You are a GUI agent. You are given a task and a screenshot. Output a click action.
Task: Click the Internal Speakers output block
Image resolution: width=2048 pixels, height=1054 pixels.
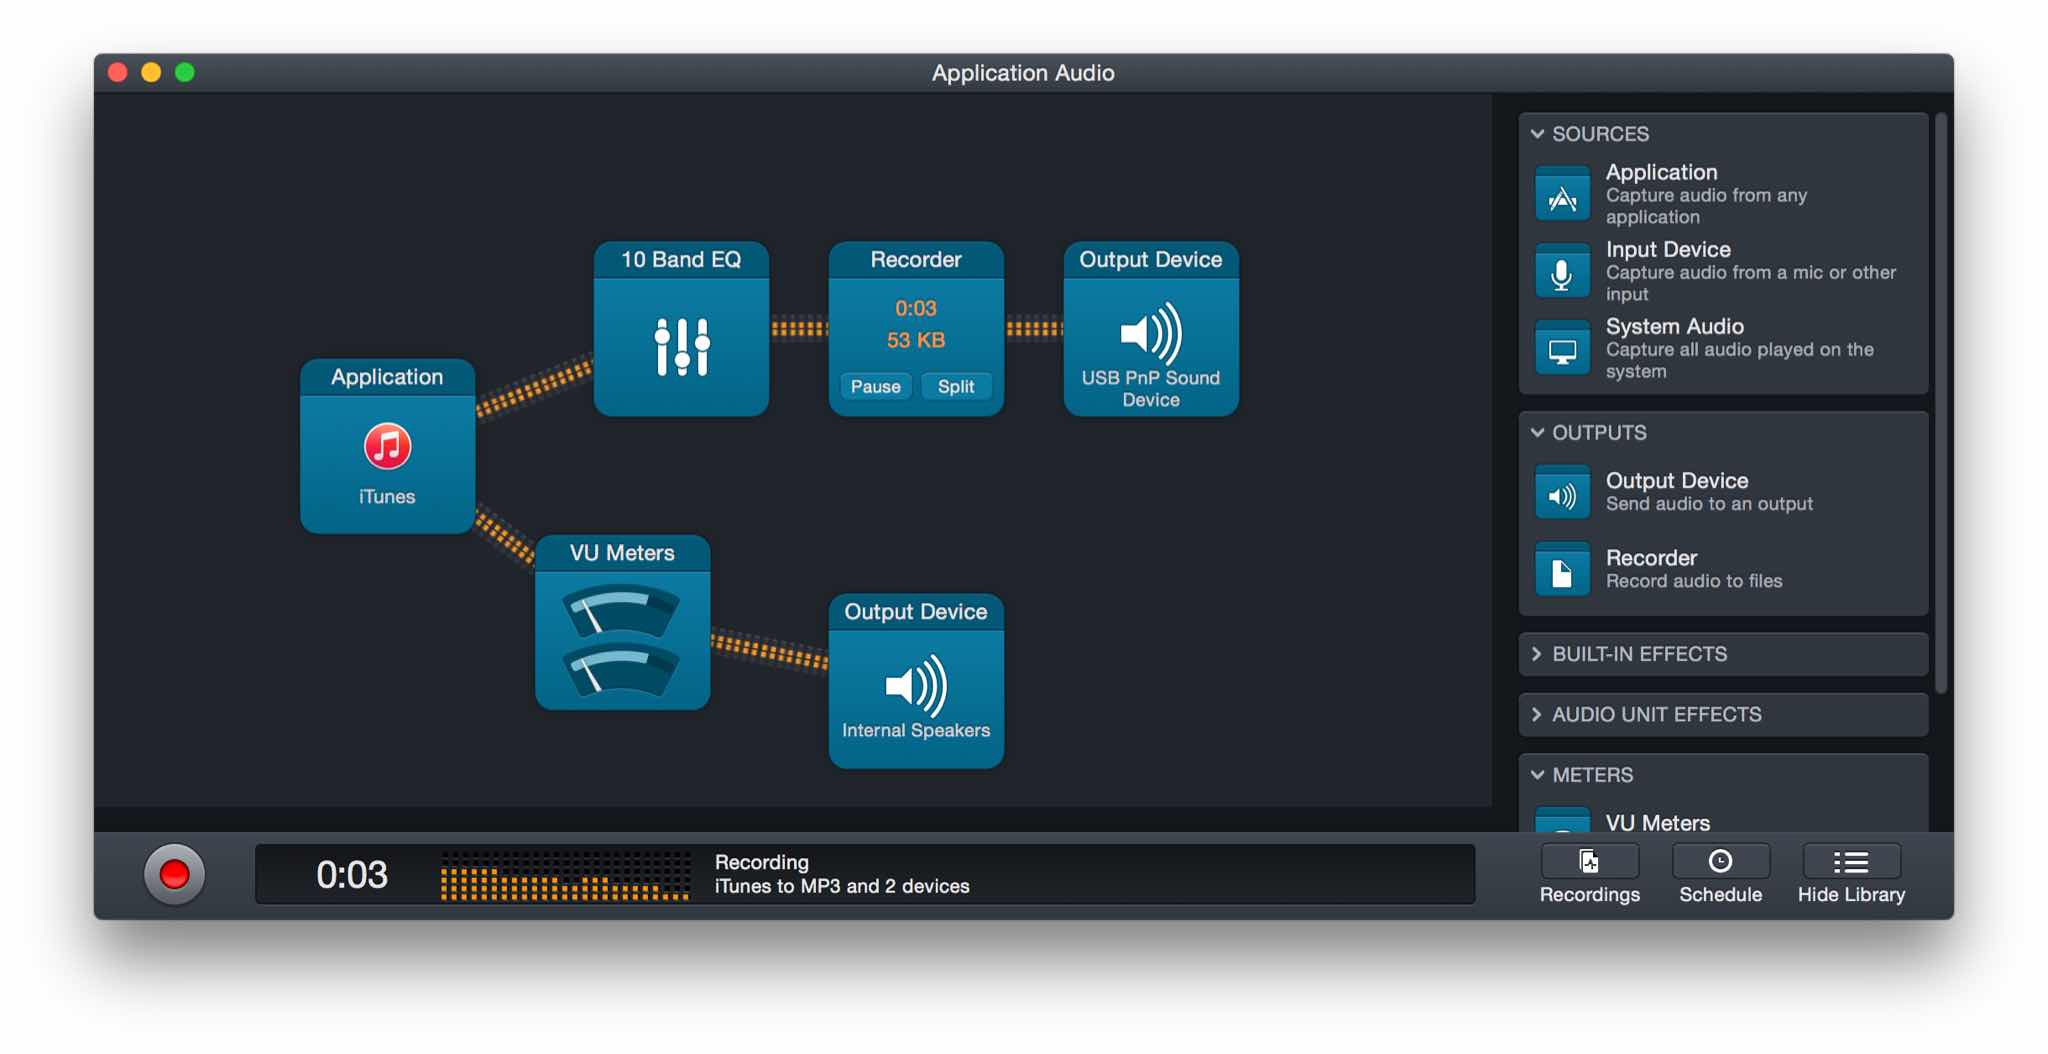(915, 685)
